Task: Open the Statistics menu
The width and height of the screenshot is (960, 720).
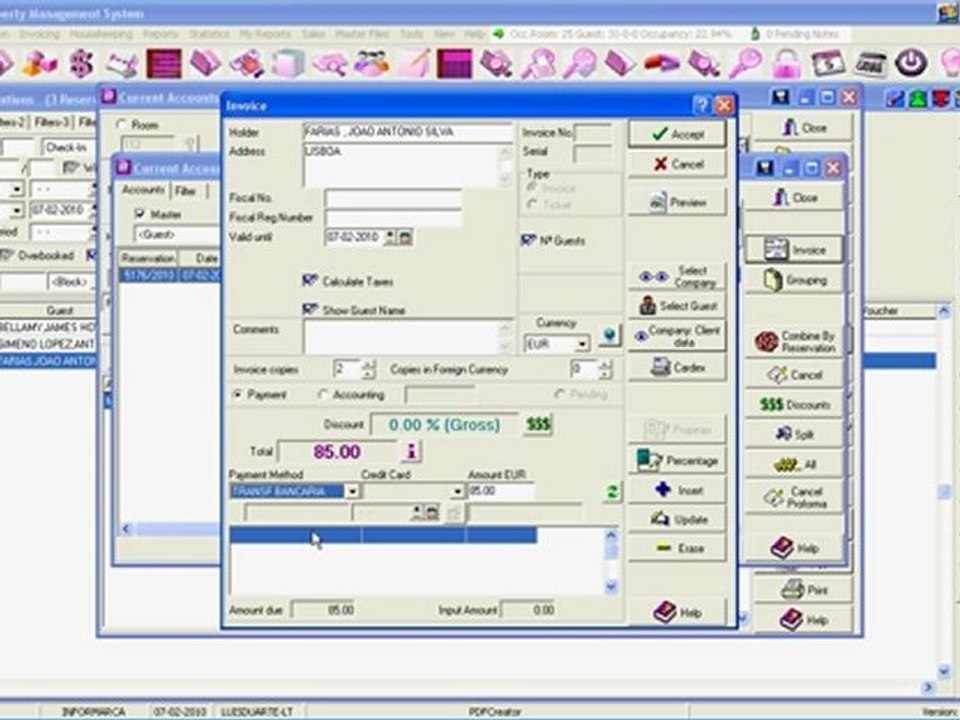Action: [x=209, y=34]
